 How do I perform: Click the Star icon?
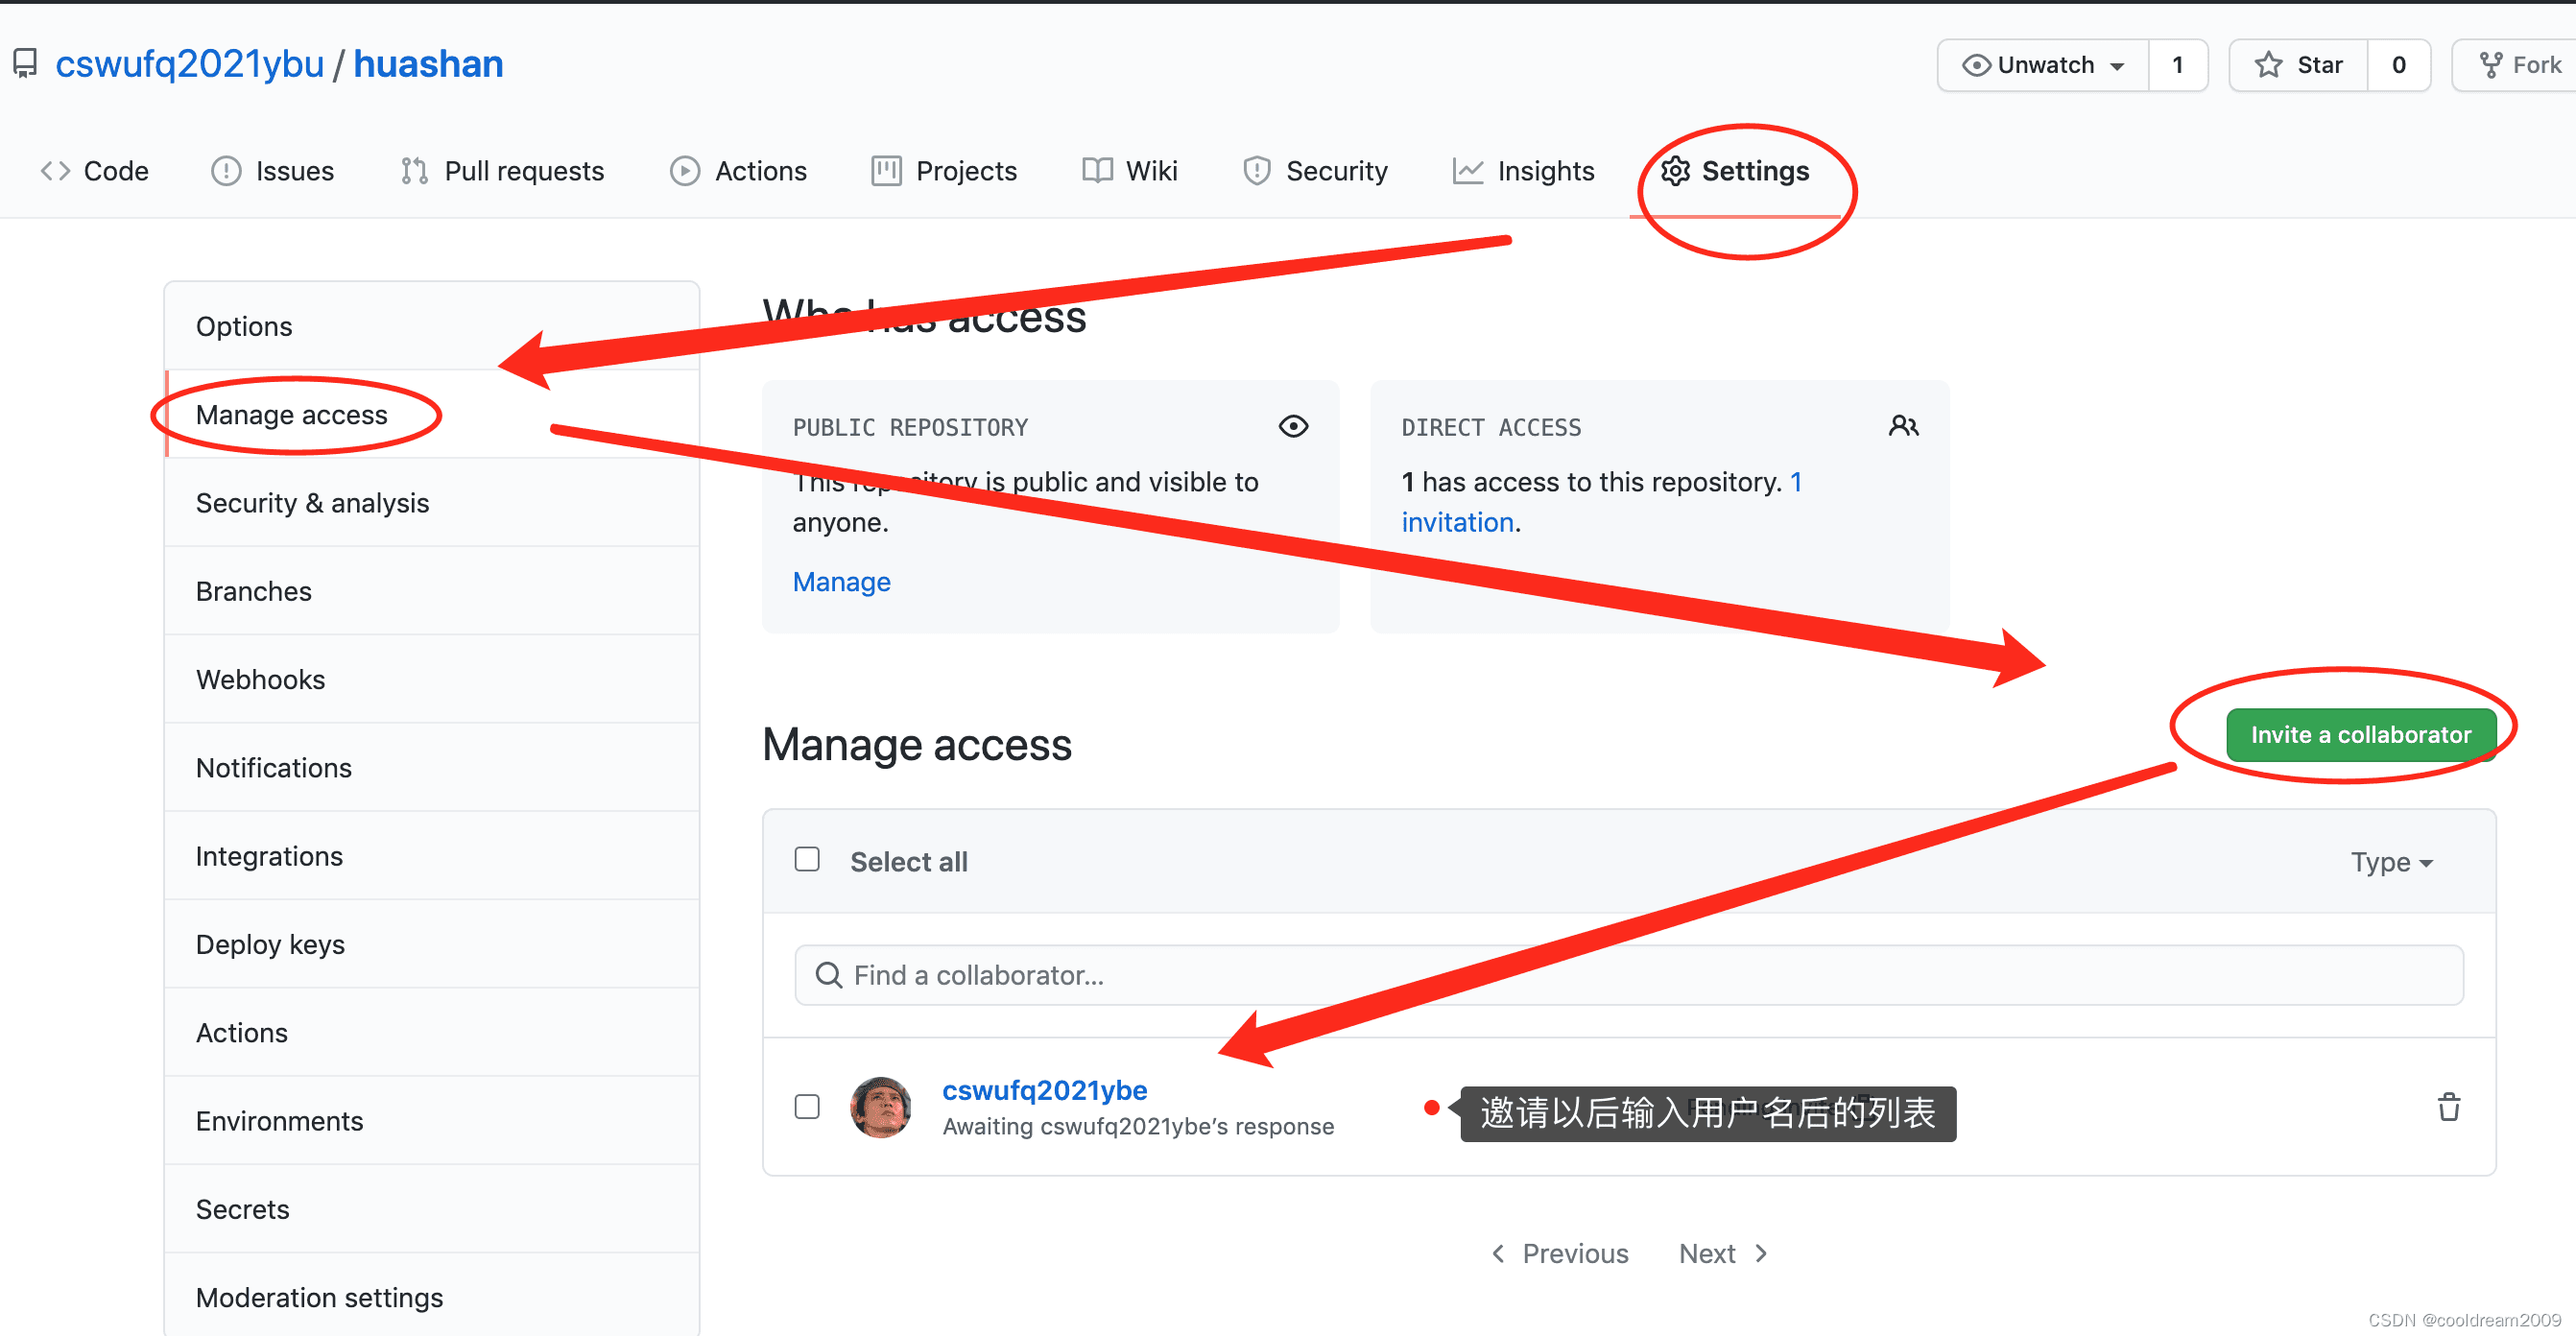click(x=2268, y=65)
